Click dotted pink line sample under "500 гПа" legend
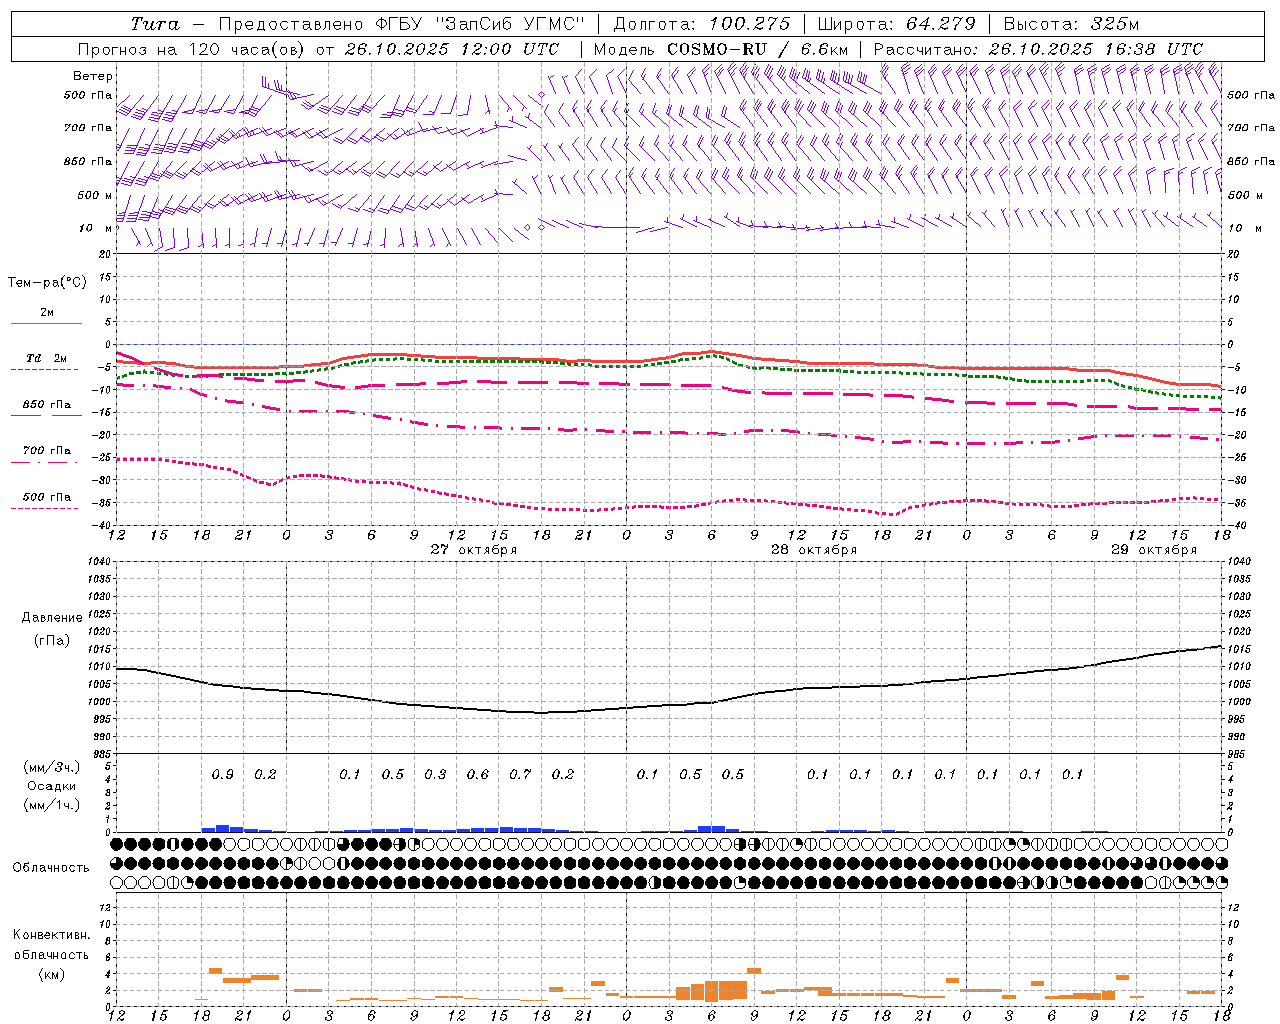 44,508
